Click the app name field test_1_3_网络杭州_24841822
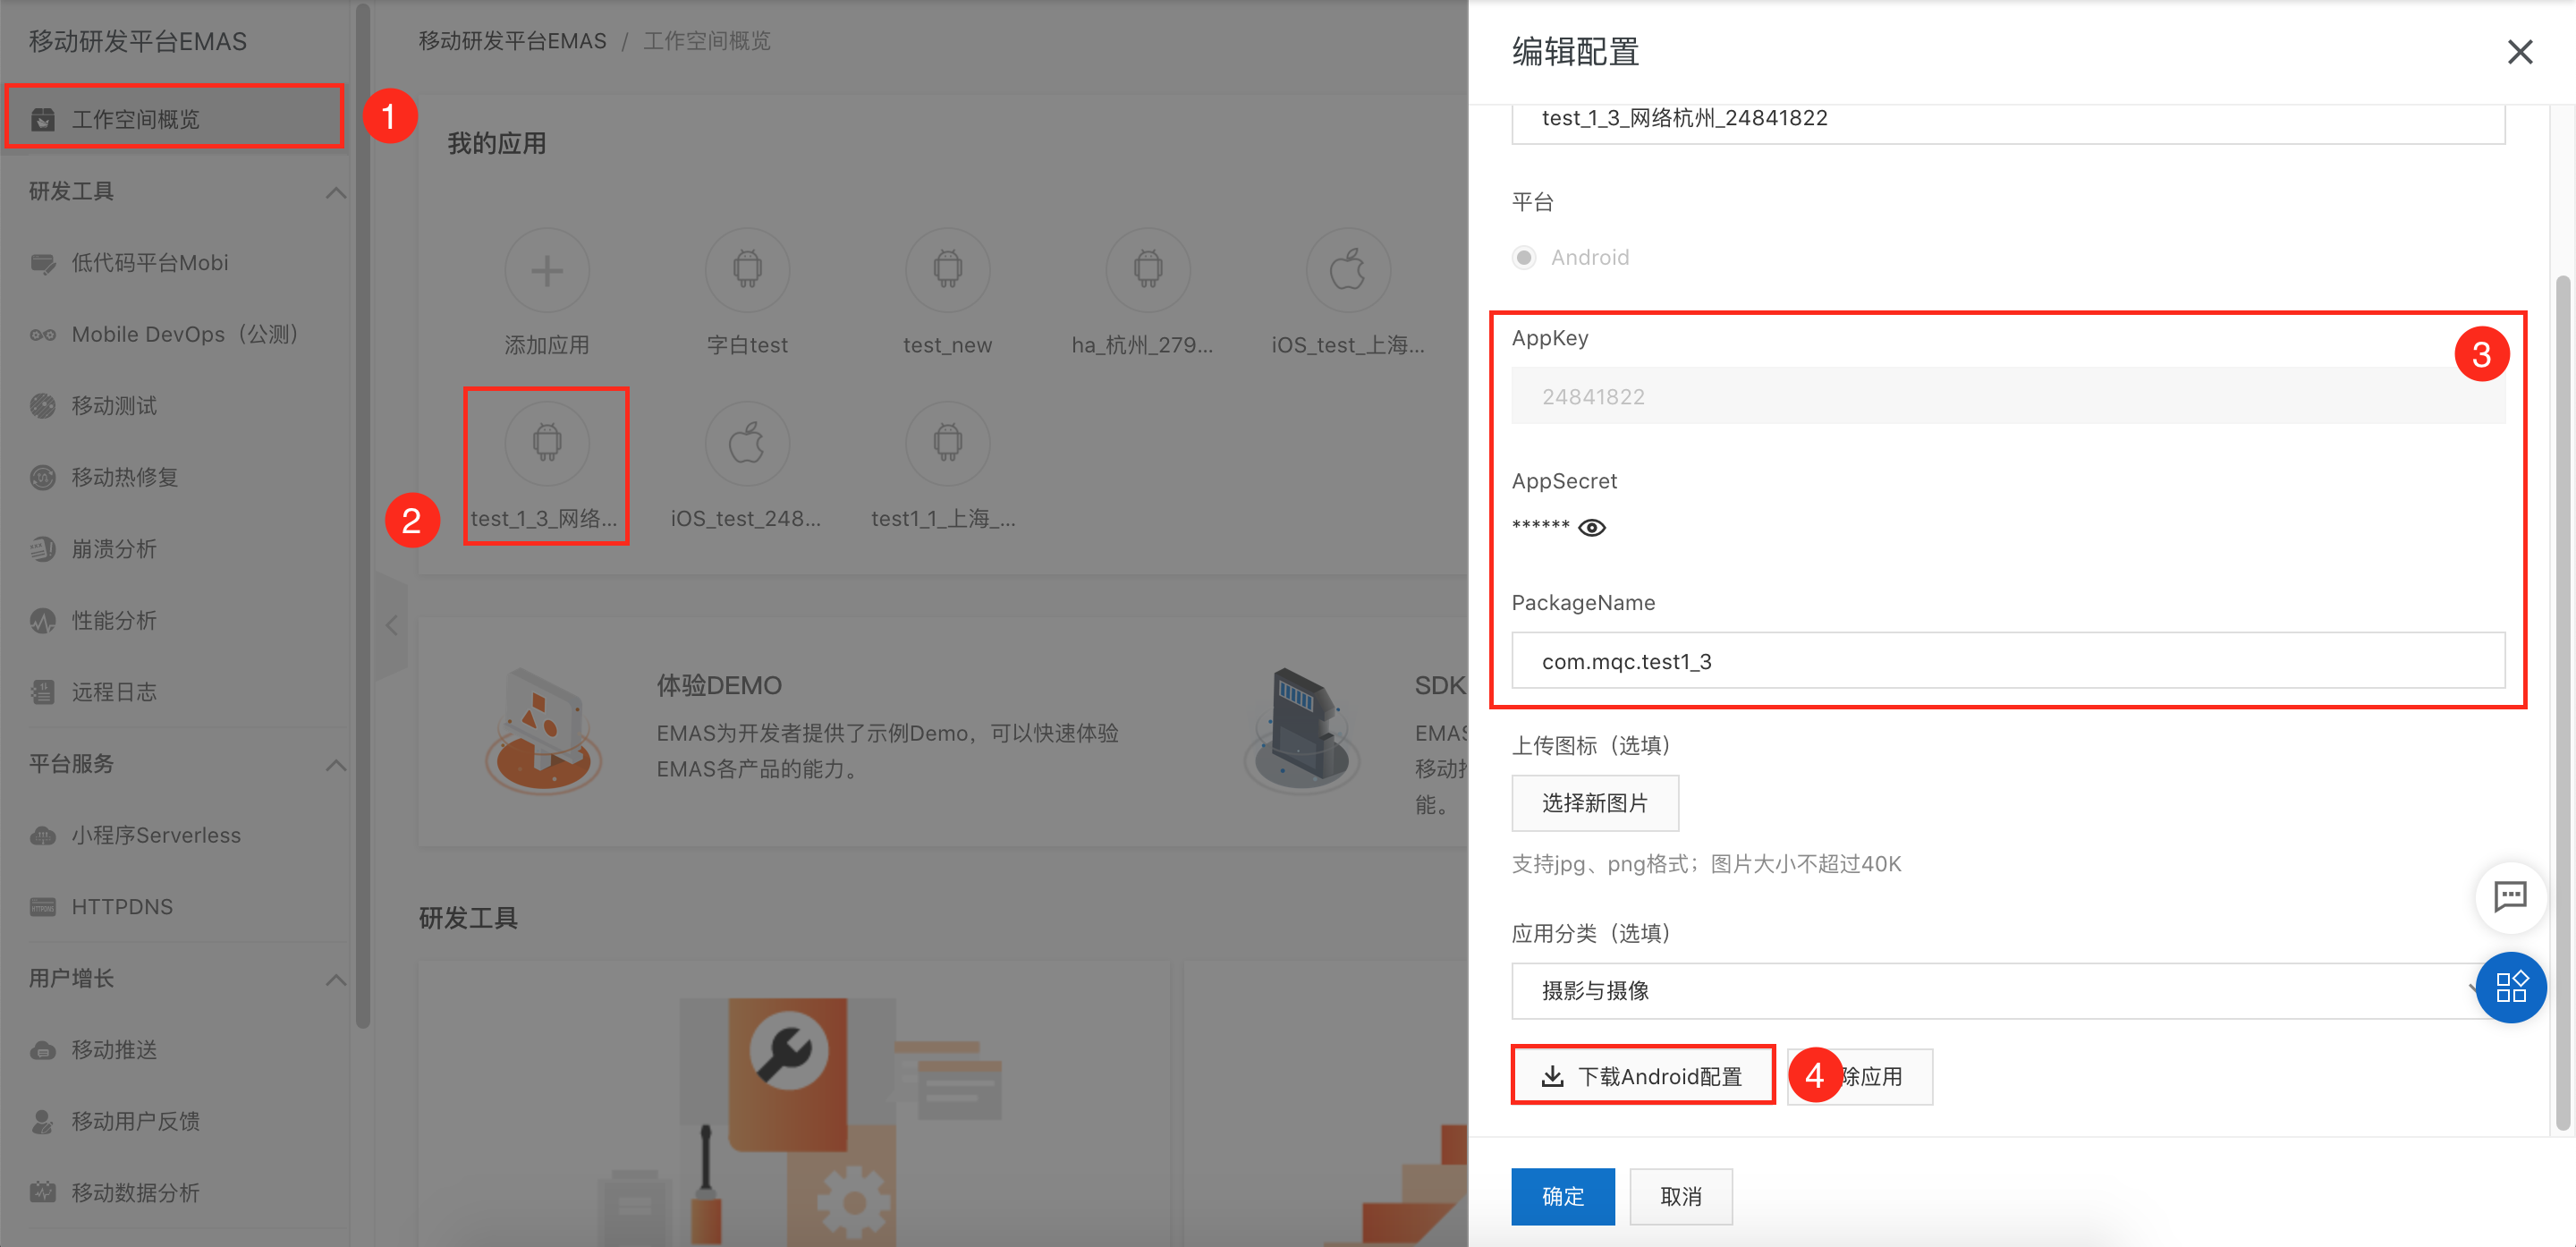Screen dimensions: 2576x1247 [x=2008, y=120]
